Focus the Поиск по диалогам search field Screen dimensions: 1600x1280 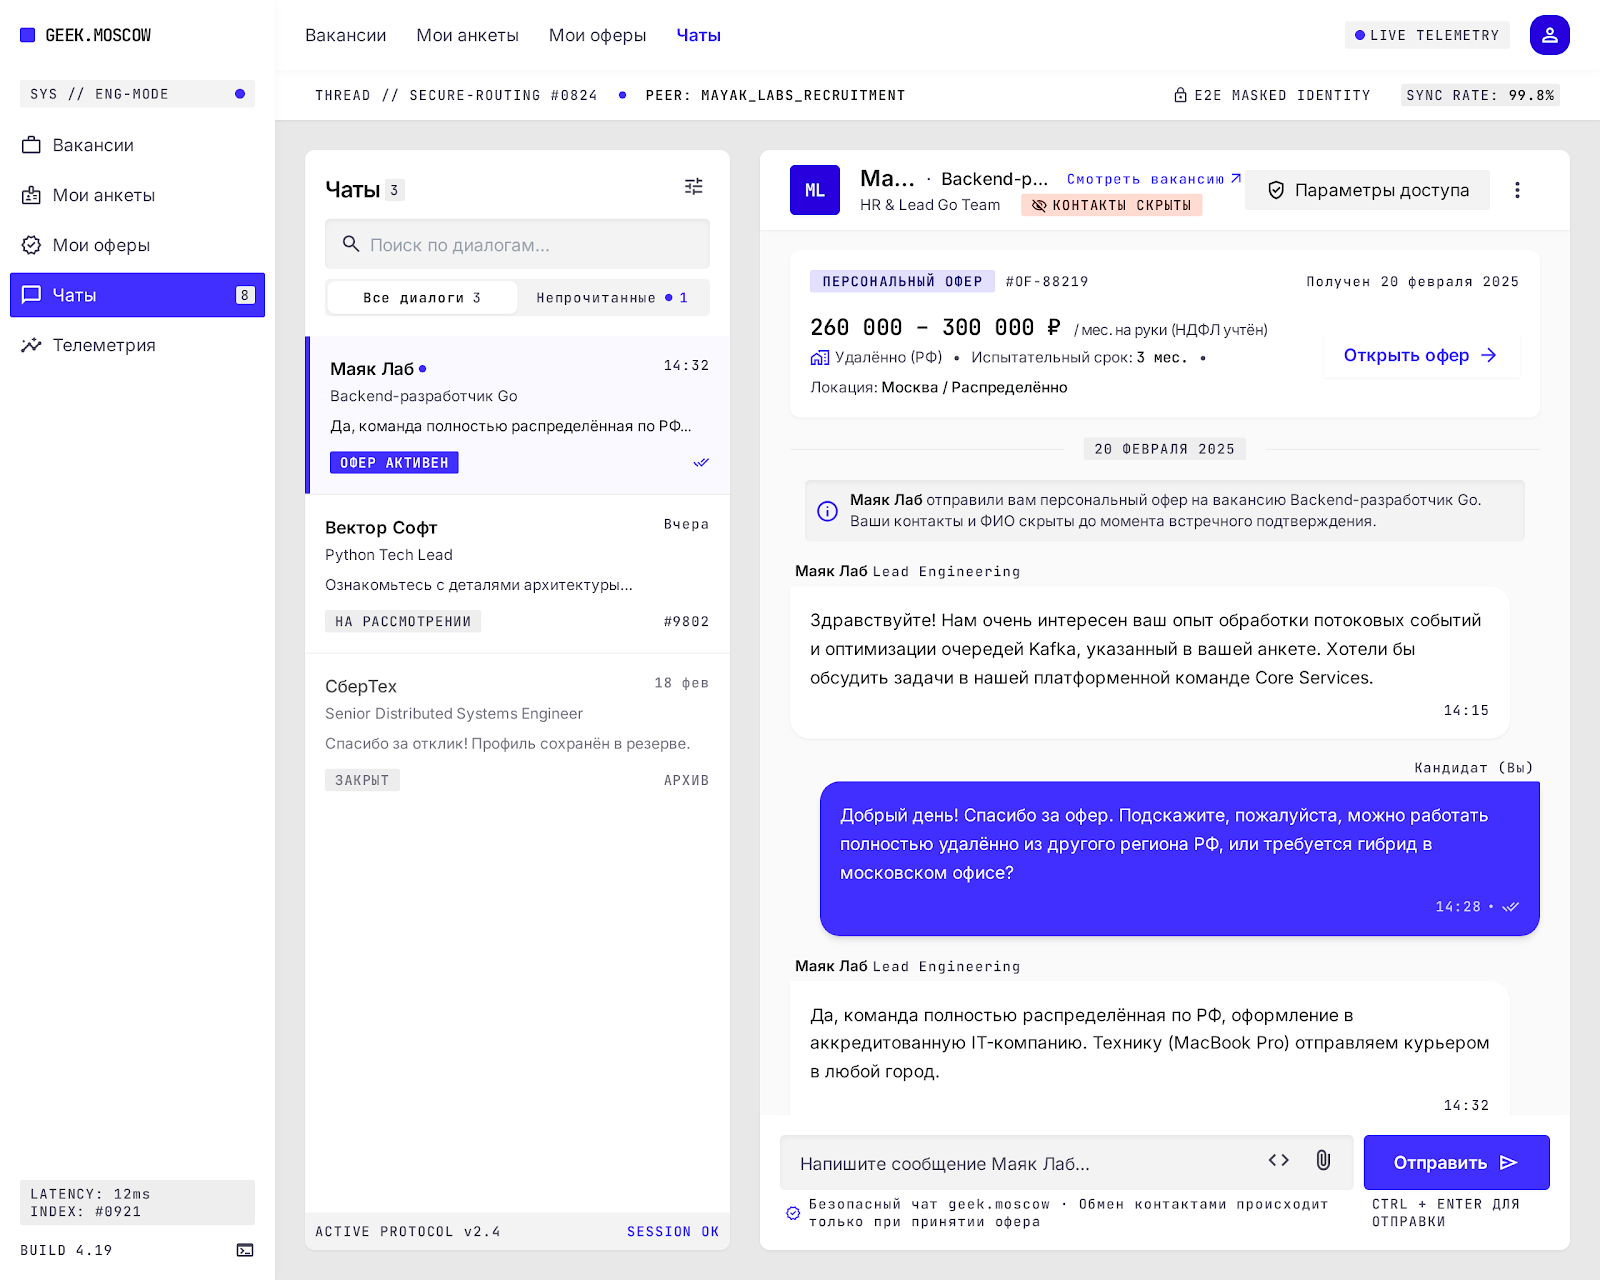[x=517, y=244]
